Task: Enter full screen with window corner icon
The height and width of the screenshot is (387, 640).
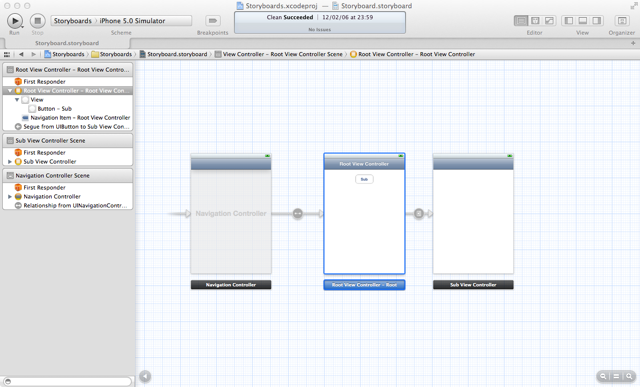Action: pos(634,6)
